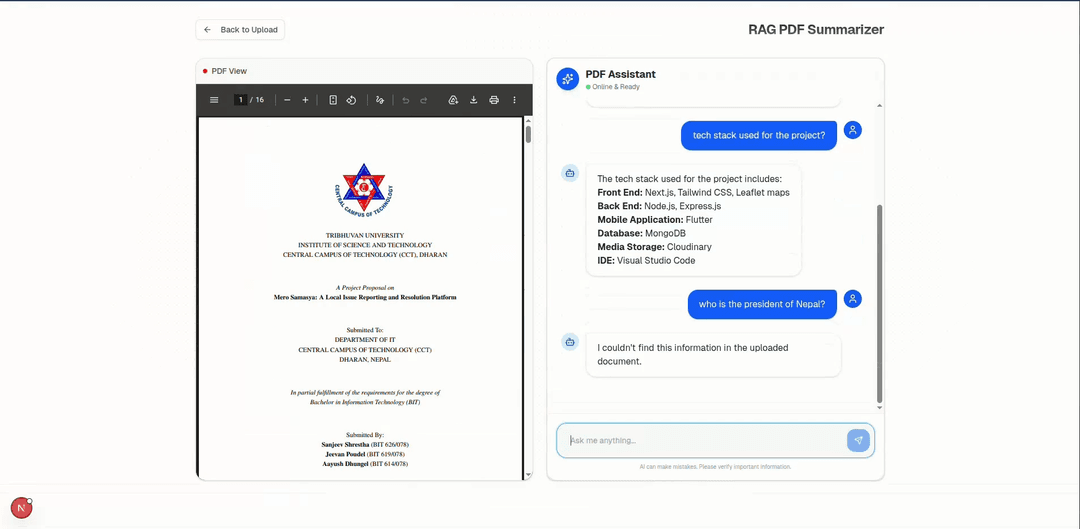Click the Mero Samasya project title

click(365, 298)
